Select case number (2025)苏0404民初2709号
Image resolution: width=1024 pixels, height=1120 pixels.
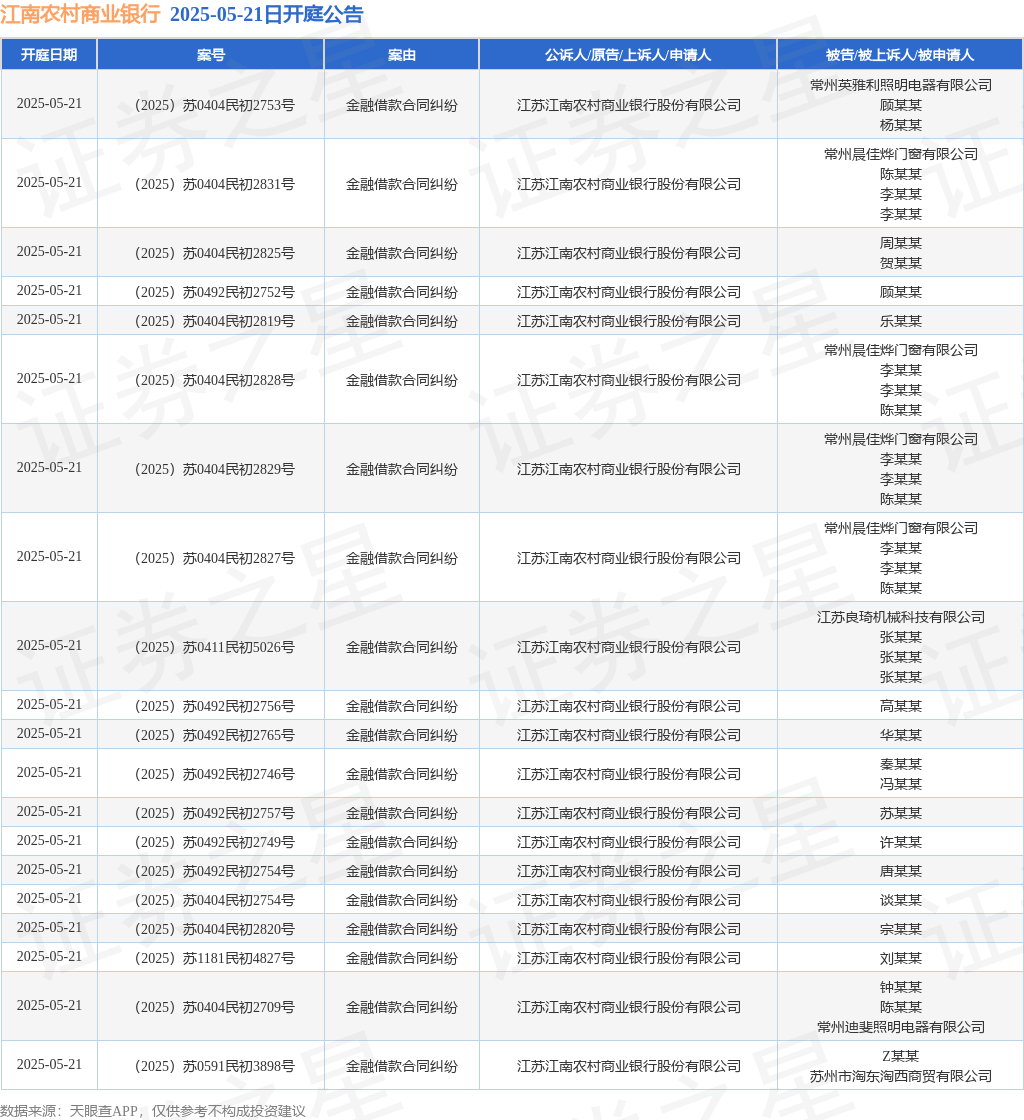[x=214, y=1007]
